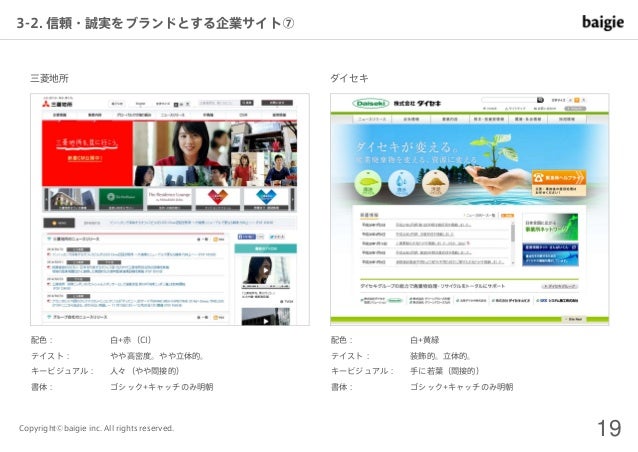Click the Twitter tweet button
The image size is (638, 452).
[277, 236]
